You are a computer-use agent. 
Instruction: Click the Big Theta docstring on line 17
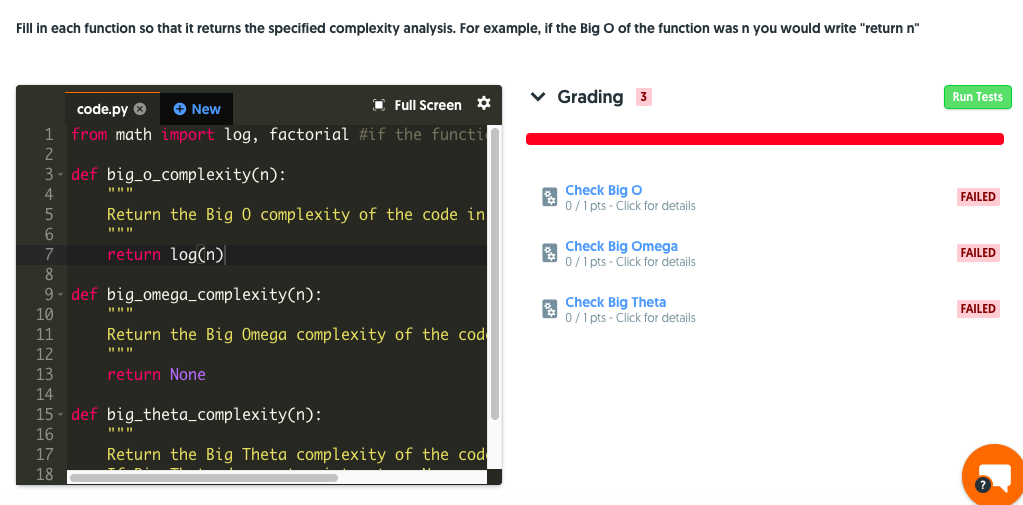tap(296, 455)
